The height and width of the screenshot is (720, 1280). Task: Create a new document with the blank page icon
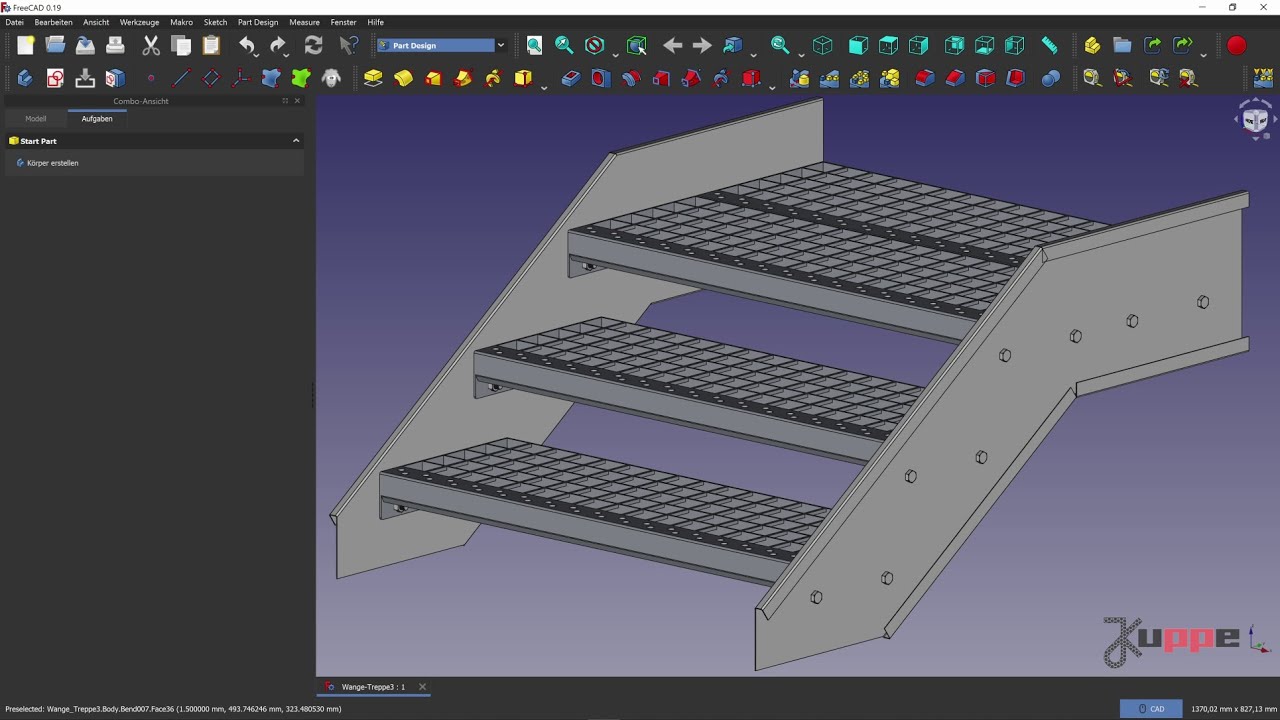tap(25, 45)
